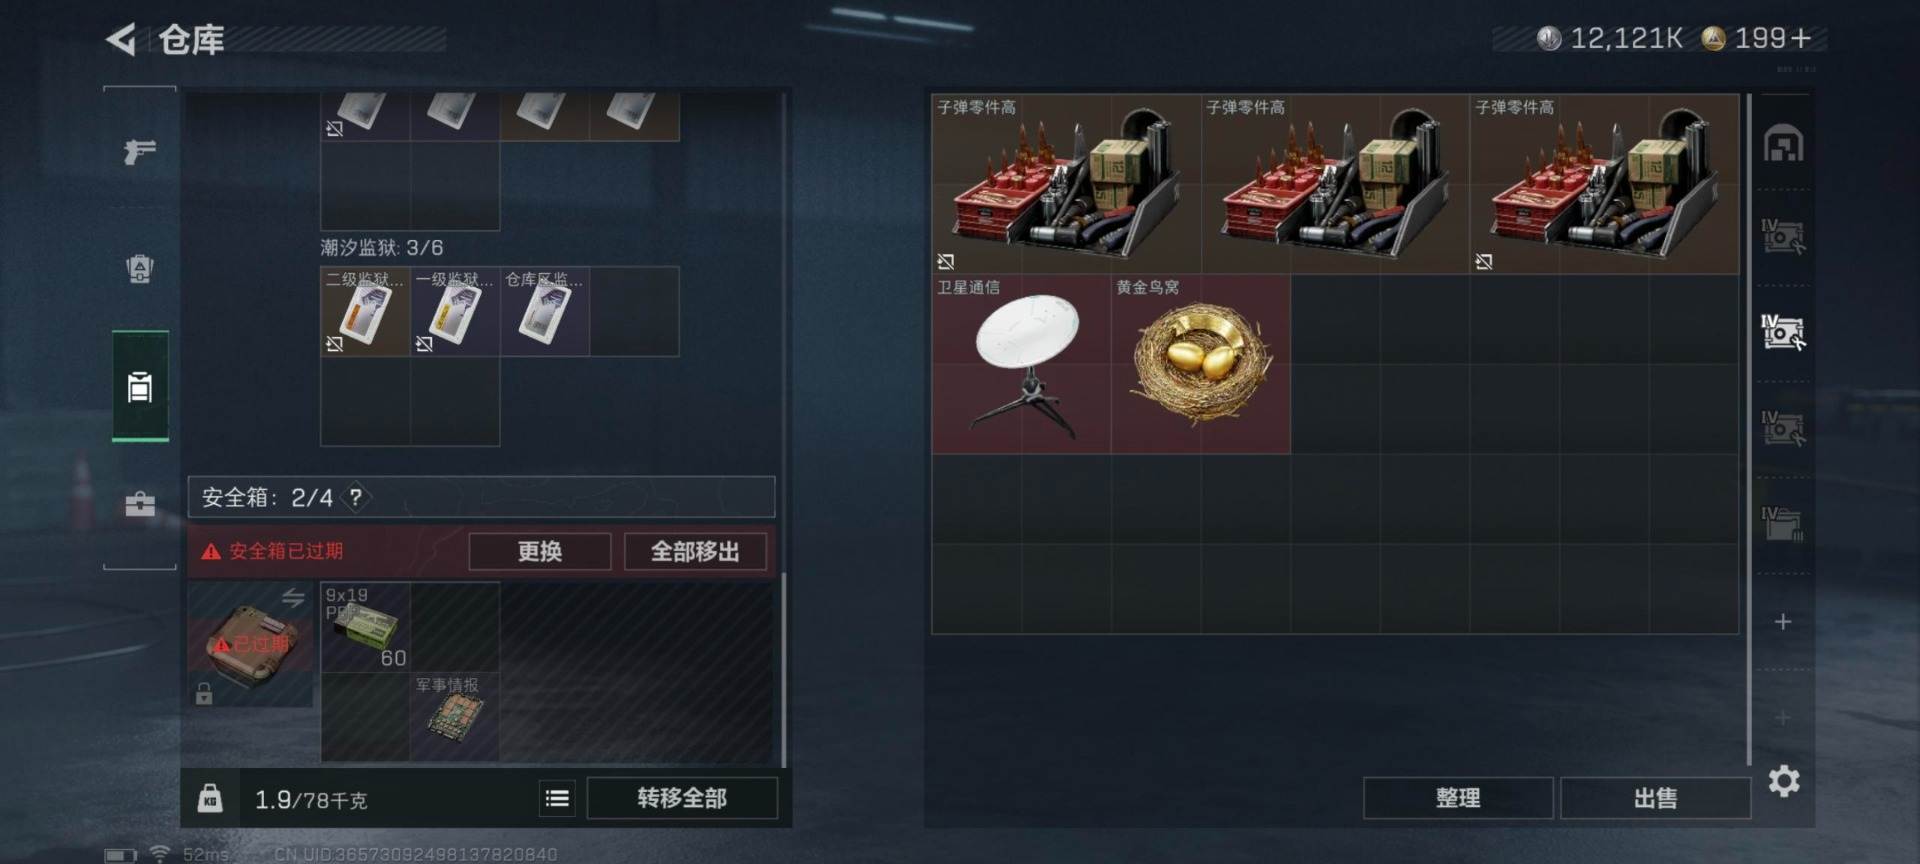Click the safe box help question mark
The width and height of the screenshot is (1920, 864).
point(355,497)
